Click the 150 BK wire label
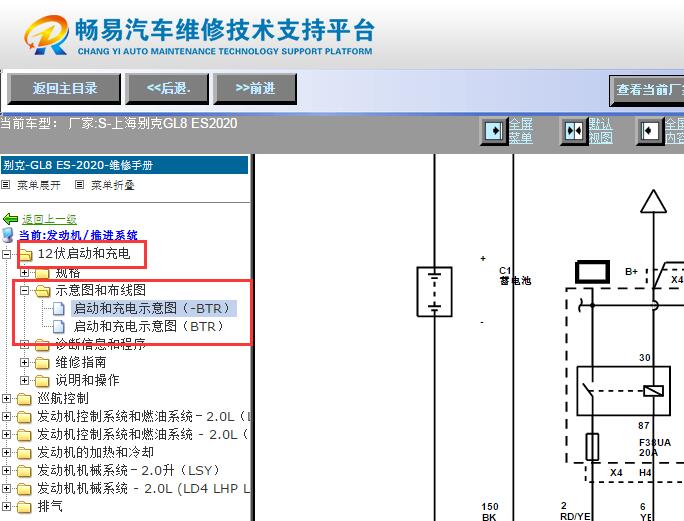Screen dimensions: 684x521 coord(490,511)
